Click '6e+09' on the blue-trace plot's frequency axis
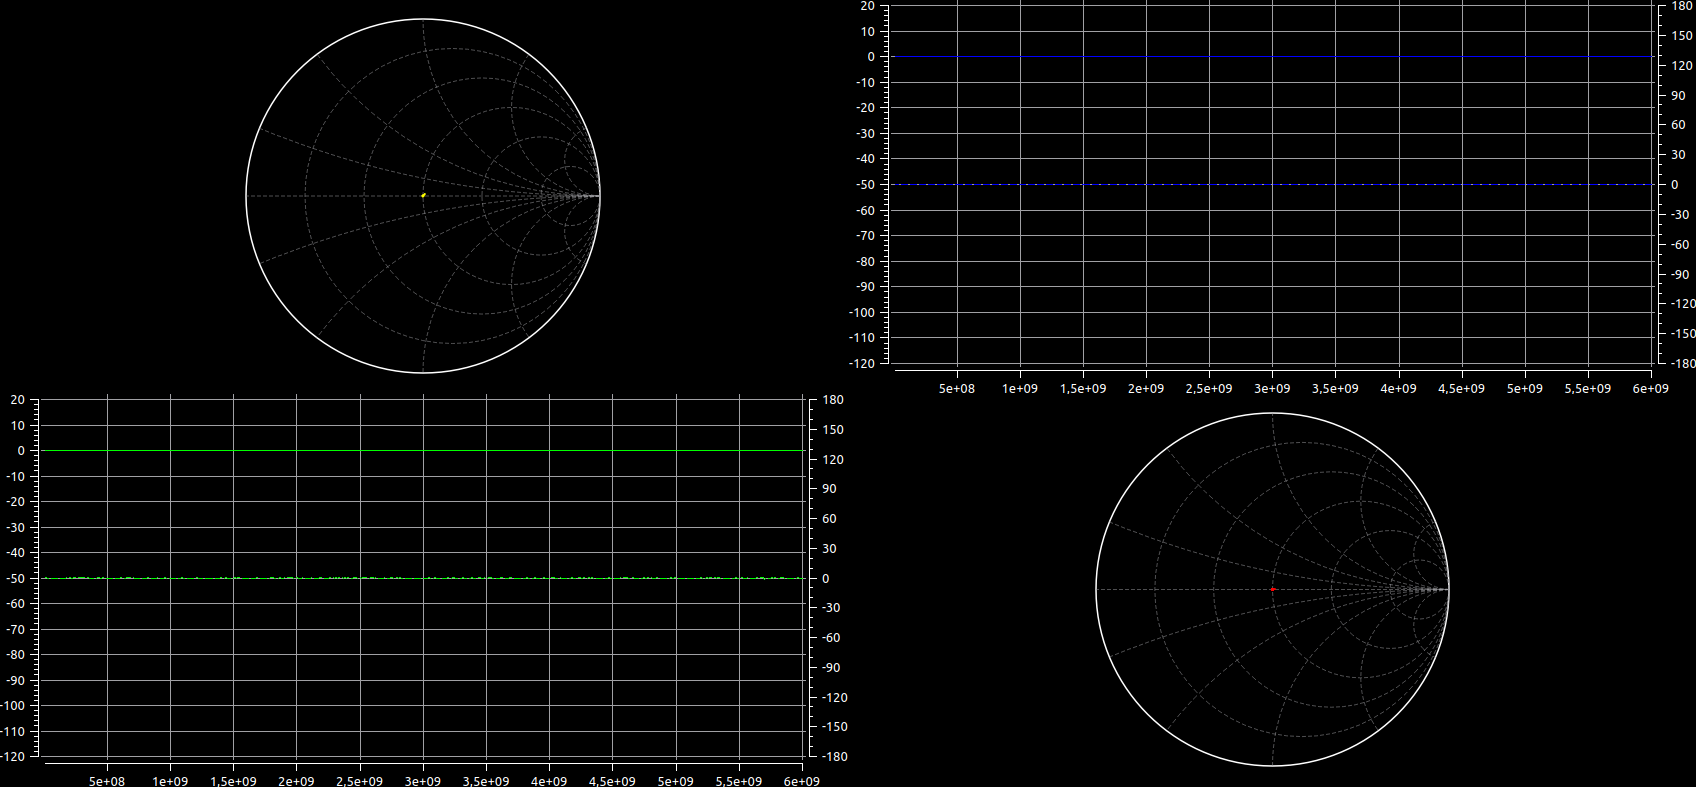This screenshot has height=787, width=1696. pos(1651,389)
